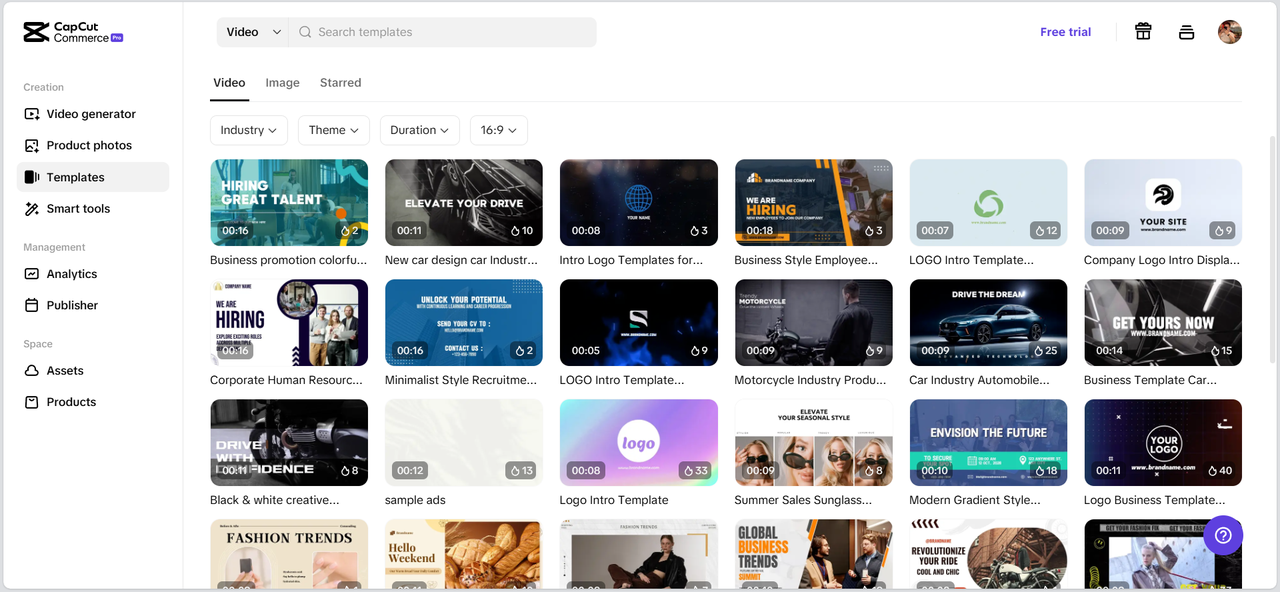Image resolution: width=1280 pixels, height=592 pixels.
Task: Open Video generator from the sidebar
Action: (x=92, y=114)
